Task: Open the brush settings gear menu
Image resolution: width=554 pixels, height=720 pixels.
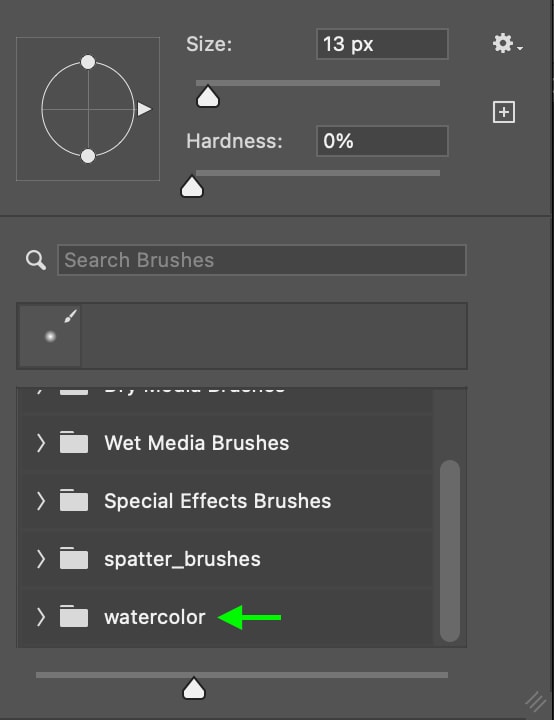Action: [x=507, y=44]
